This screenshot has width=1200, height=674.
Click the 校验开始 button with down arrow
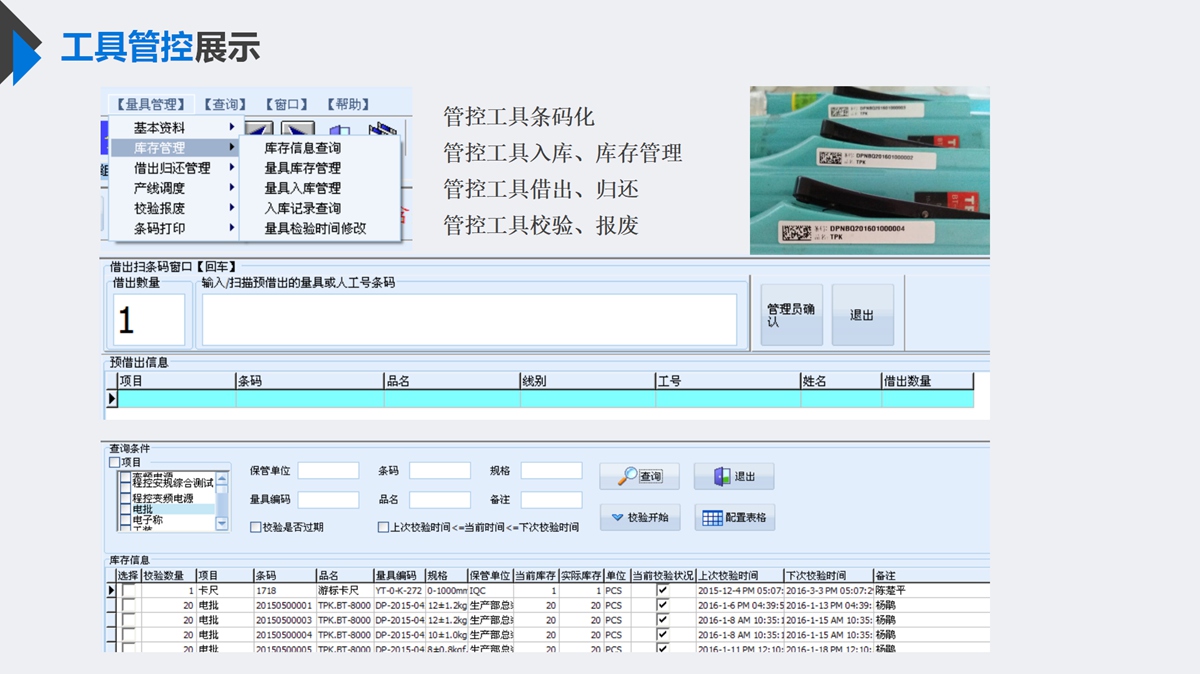(639, 518)
